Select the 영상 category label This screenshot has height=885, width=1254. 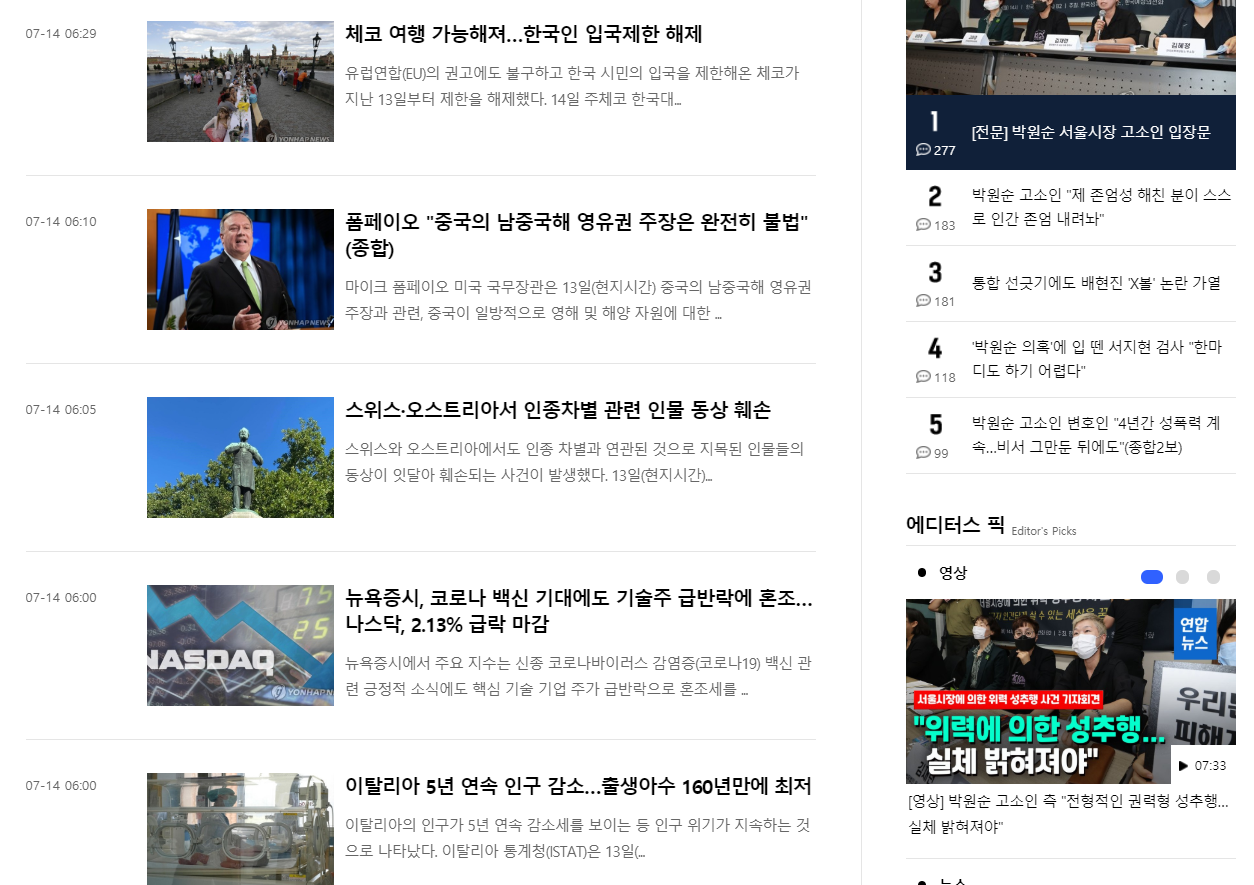point(953,573)
